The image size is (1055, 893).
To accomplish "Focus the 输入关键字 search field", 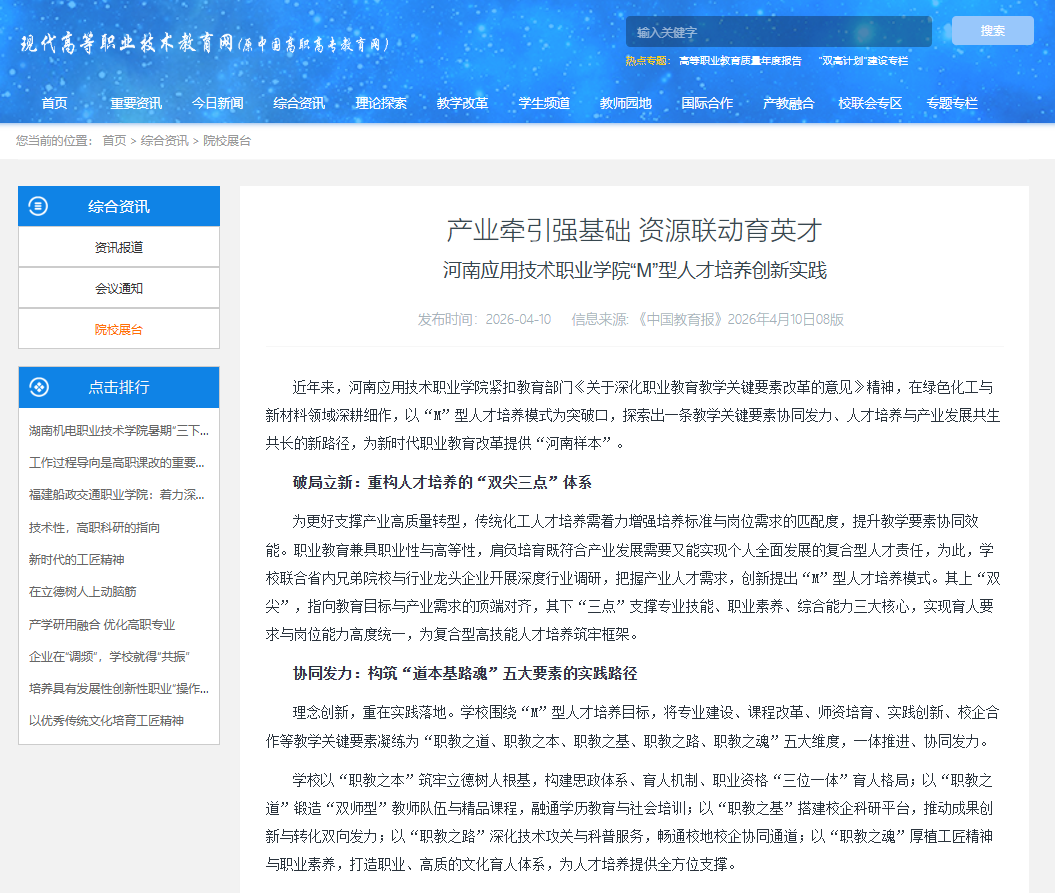I will 778,32.
